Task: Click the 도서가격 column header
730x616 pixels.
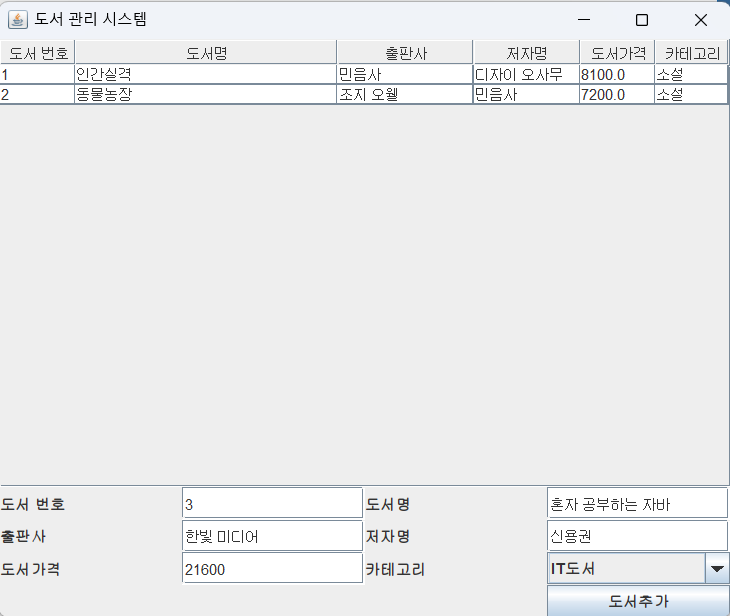Action: (x=617, y=53)
